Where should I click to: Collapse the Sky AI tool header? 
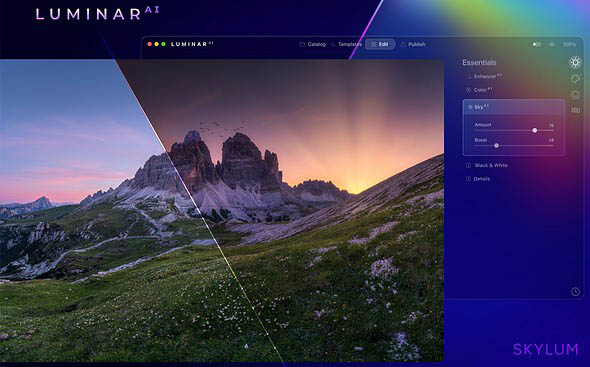coord(514,107)
